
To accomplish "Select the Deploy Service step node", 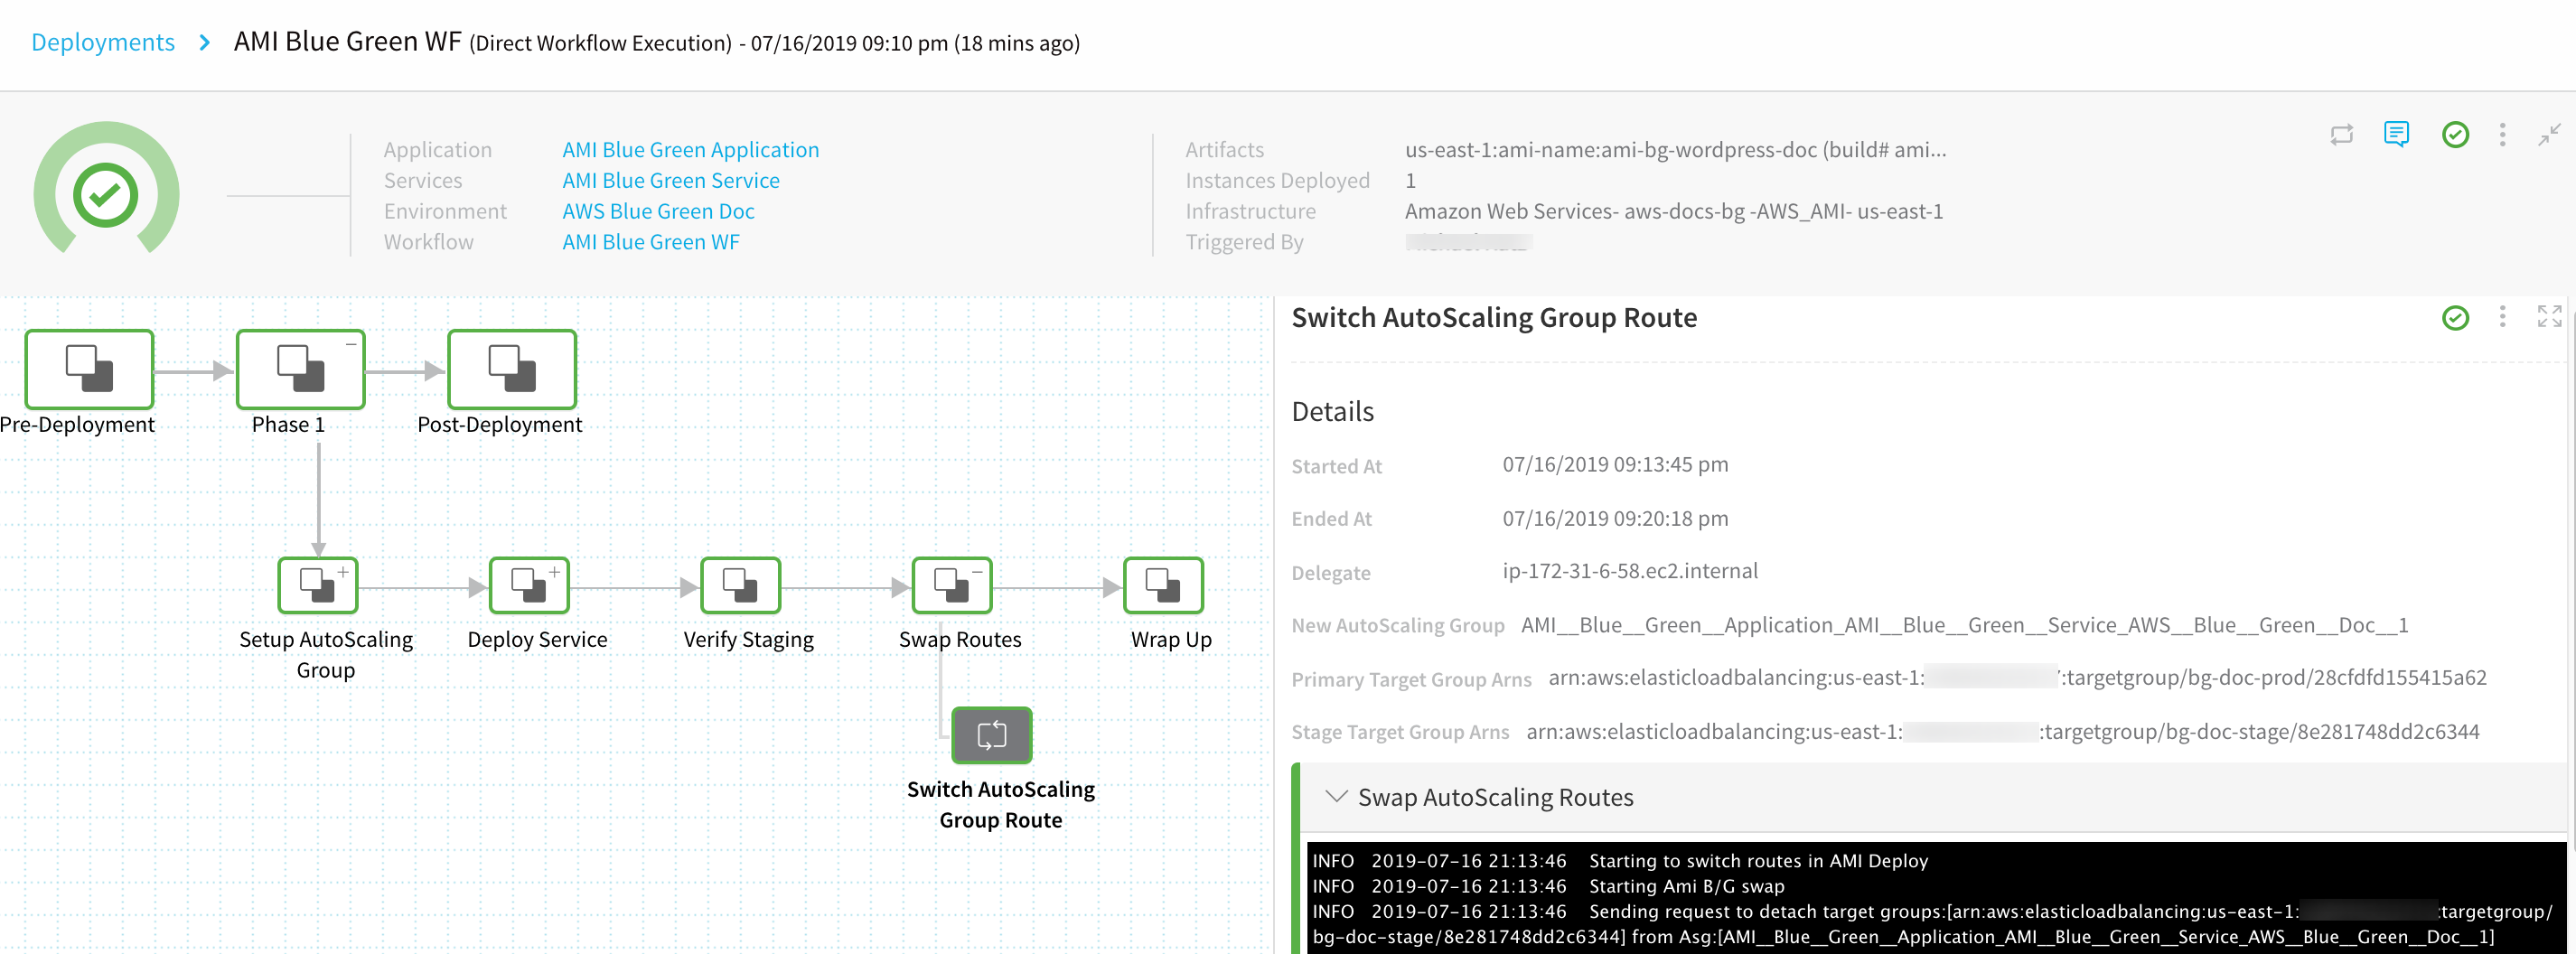I will tap(529, 585).
